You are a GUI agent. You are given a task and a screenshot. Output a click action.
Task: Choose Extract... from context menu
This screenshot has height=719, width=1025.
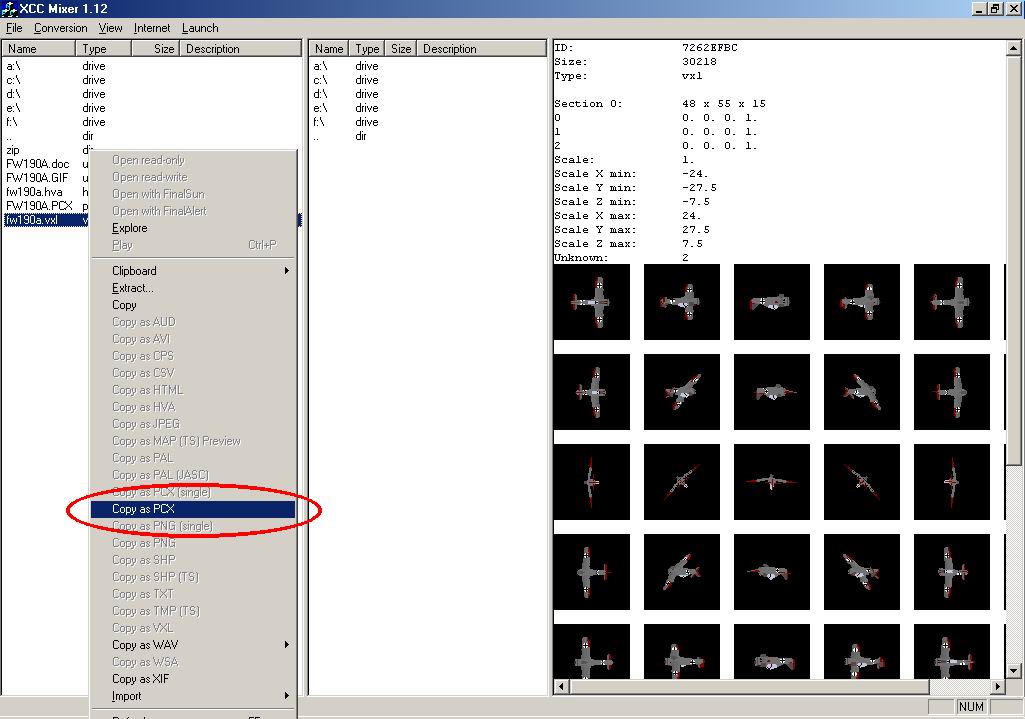(193, 288)
